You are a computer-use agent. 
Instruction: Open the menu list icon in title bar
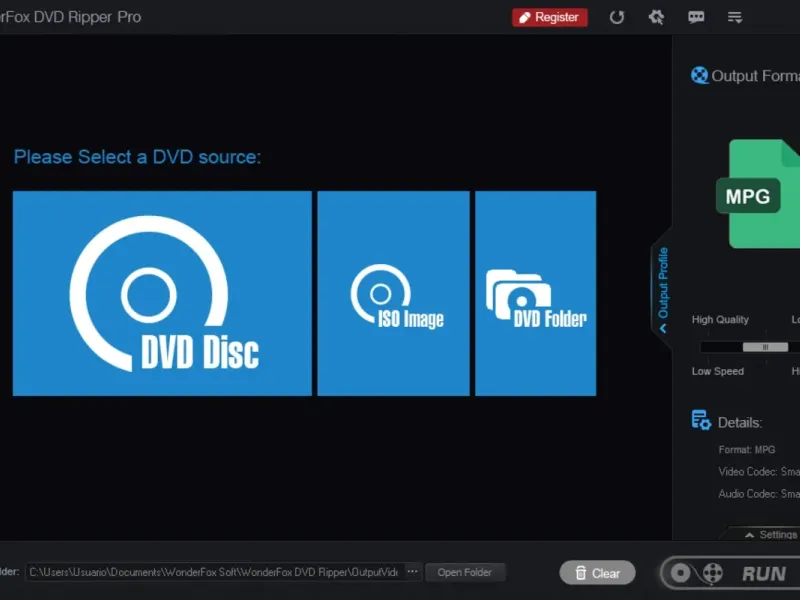735,17
